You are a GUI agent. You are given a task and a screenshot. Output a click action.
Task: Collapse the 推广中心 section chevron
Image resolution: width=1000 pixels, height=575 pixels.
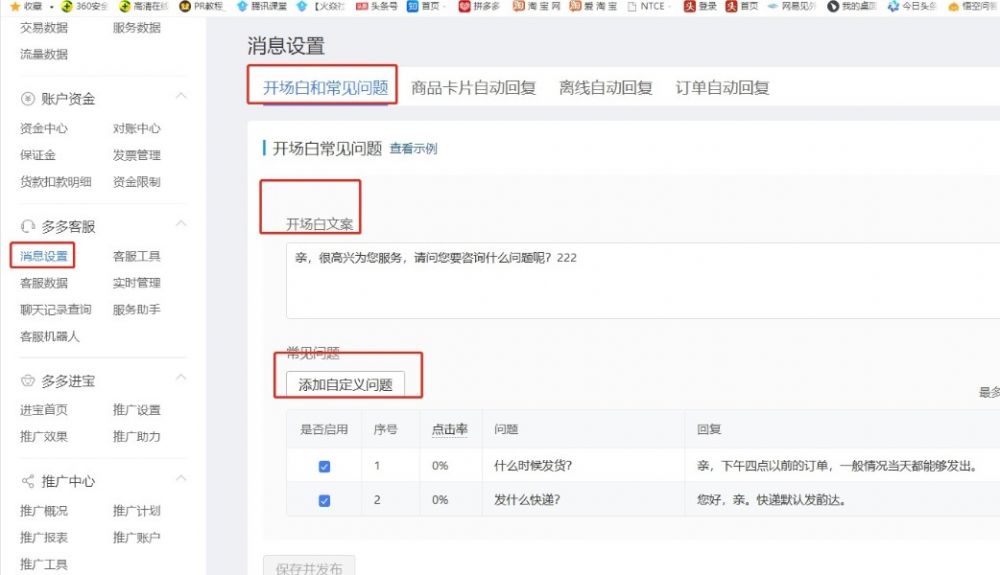coord(181,478)
